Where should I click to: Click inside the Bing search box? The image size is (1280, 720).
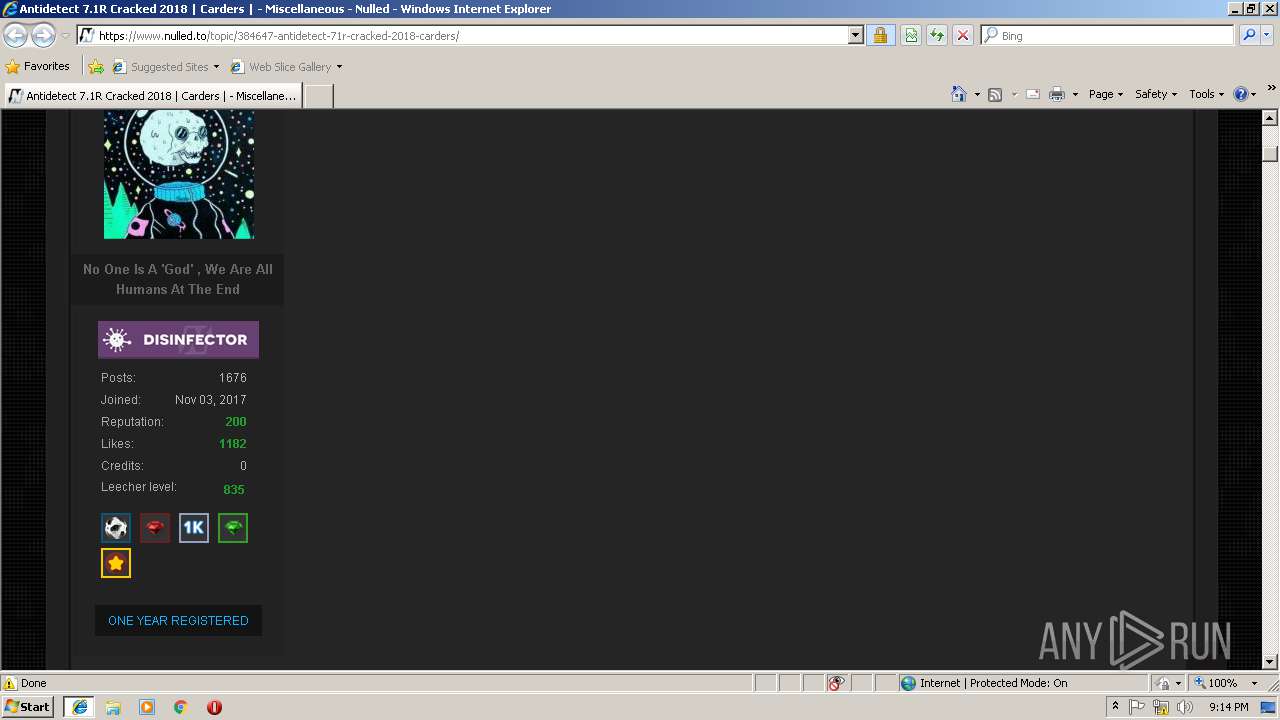click(x=1115, y=35)
